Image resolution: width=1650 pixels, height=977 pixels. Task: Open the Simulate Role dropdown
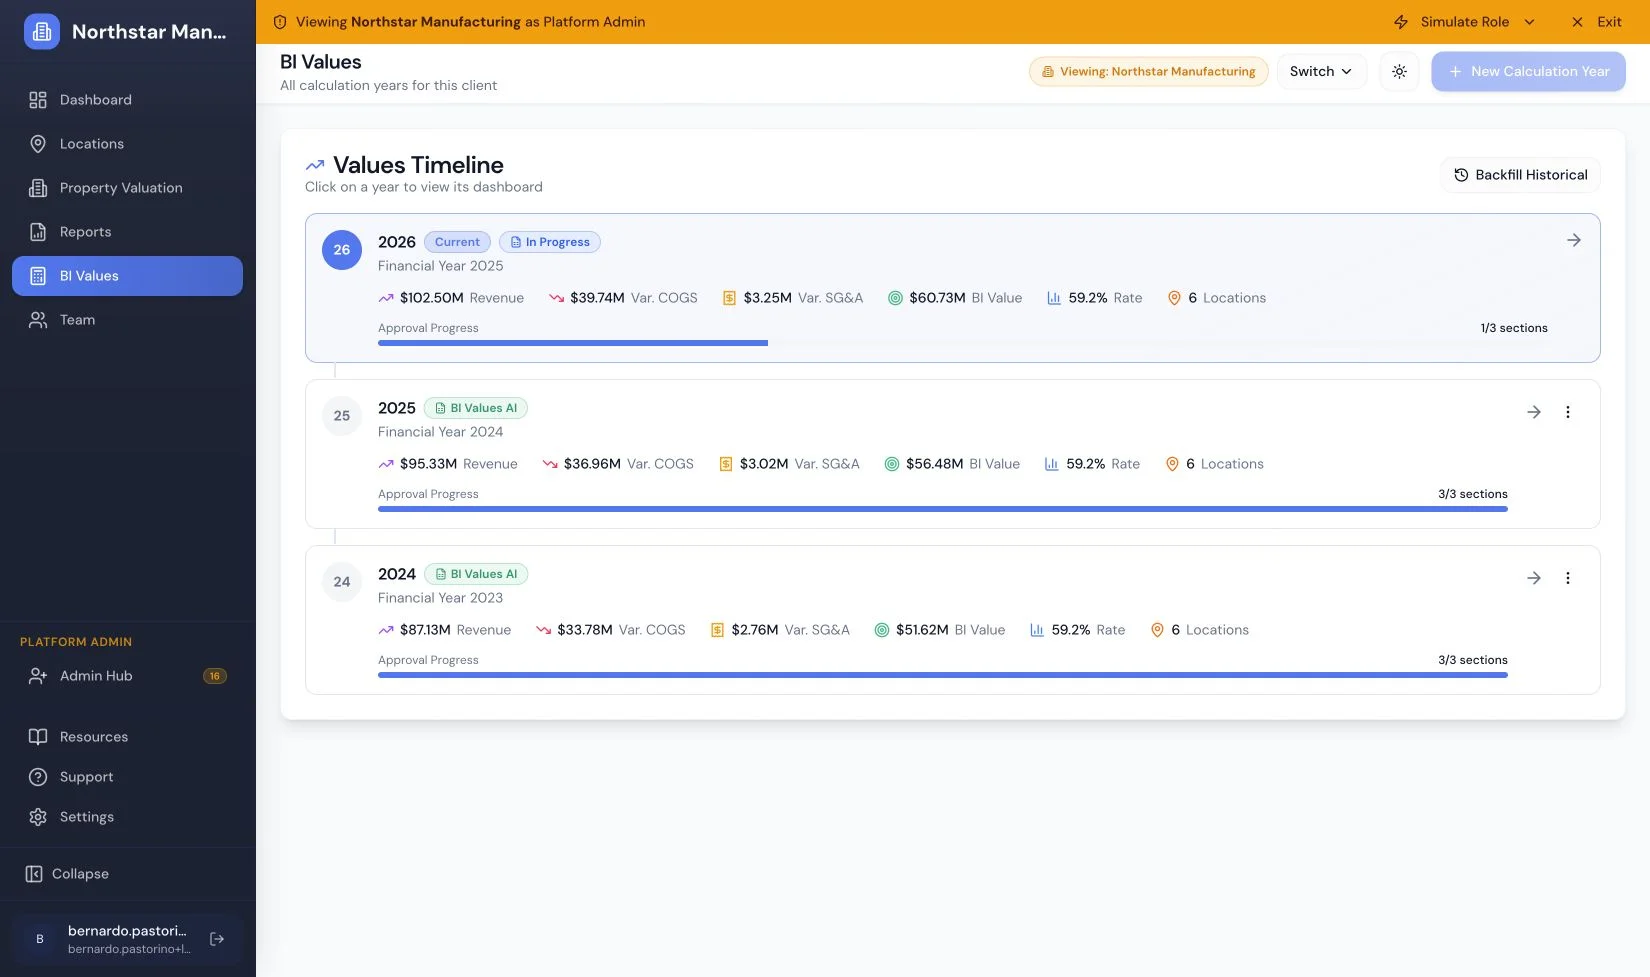coord(1464,22)
